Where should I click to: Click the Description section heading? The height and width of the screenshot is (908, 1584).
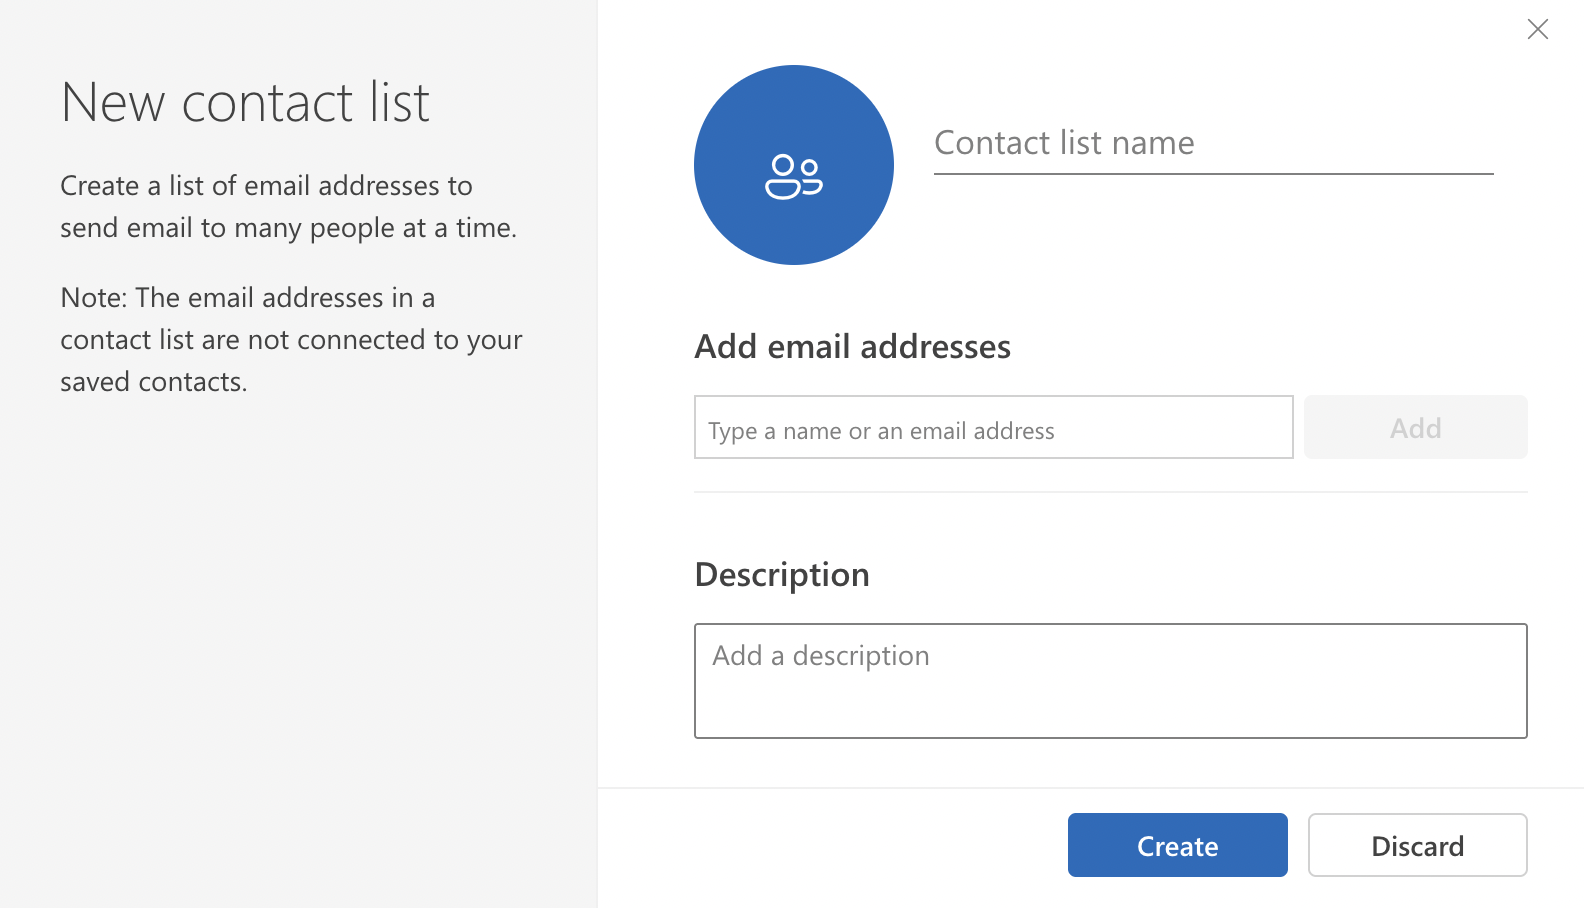(x=782, y=575)
